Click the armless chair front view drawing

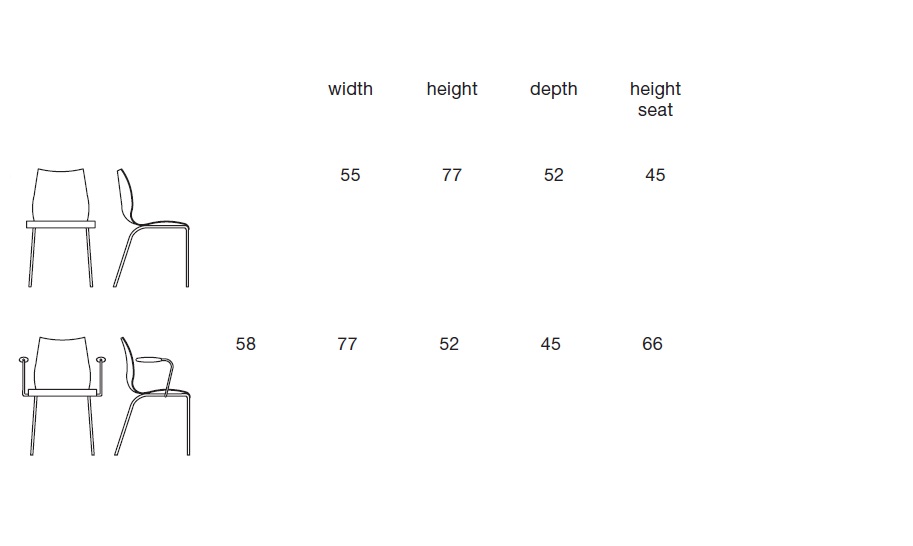click(x=61, y=228)
